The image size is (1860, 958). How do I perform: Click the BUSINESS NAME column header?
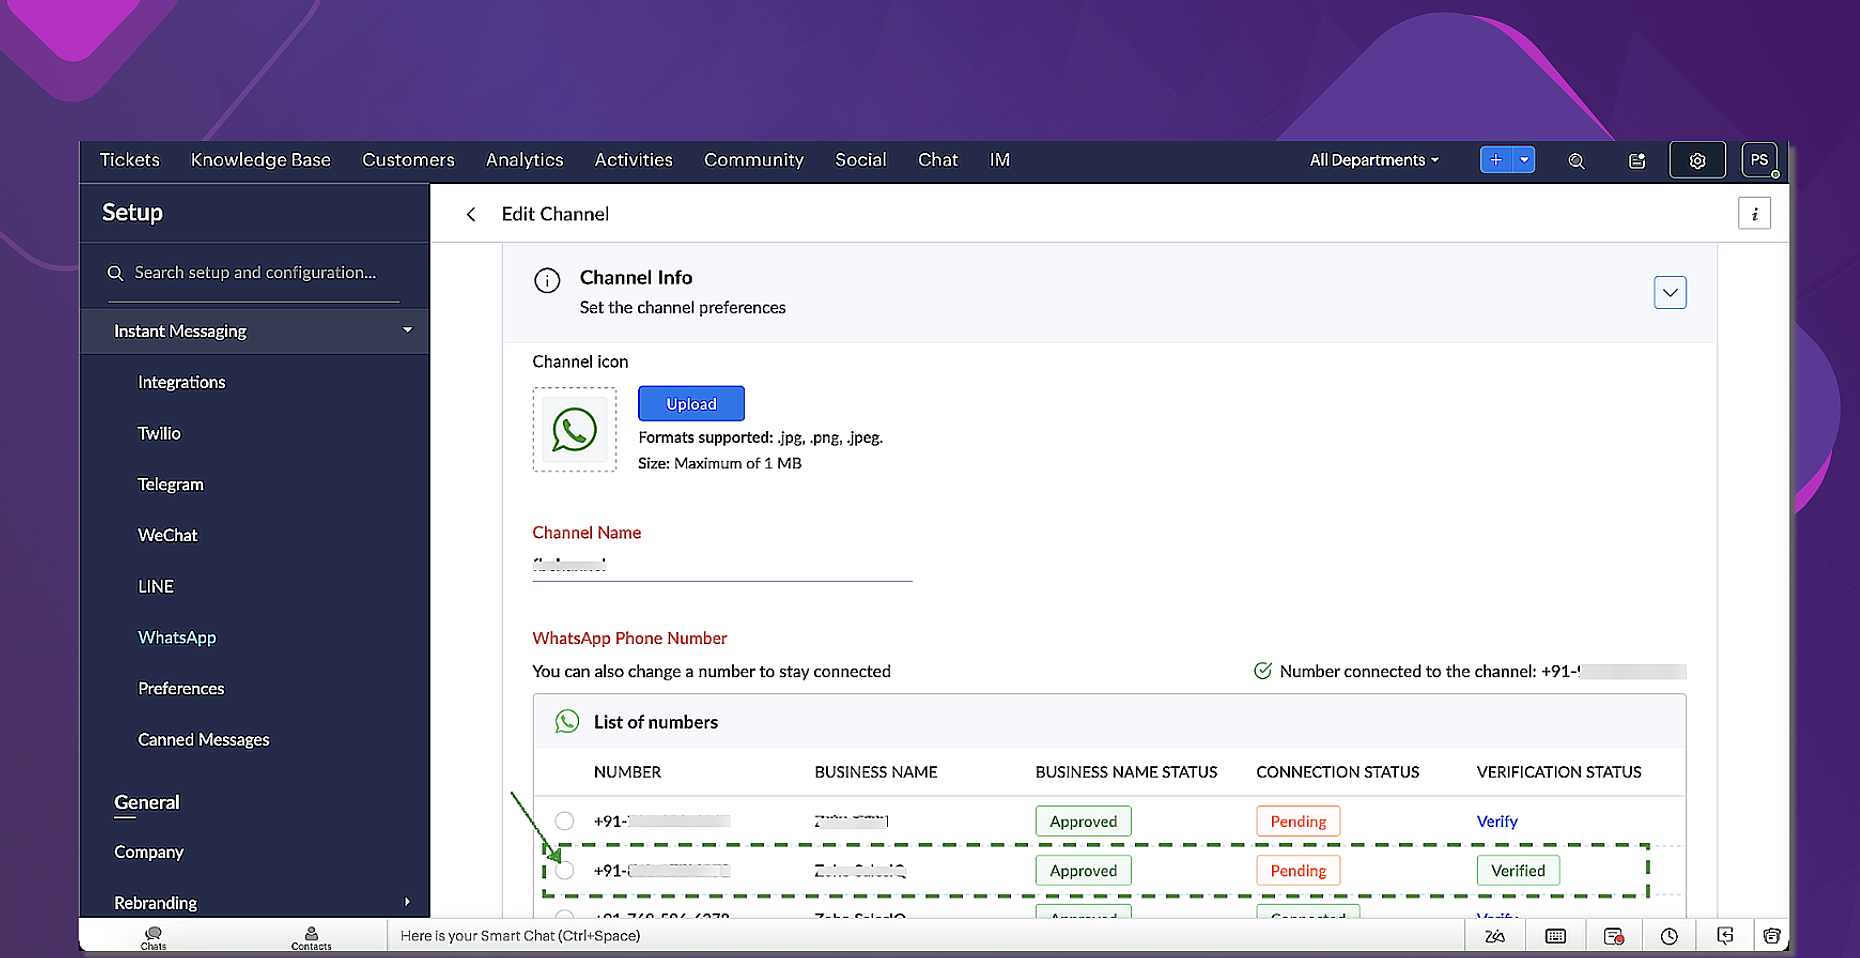[876, 772]
